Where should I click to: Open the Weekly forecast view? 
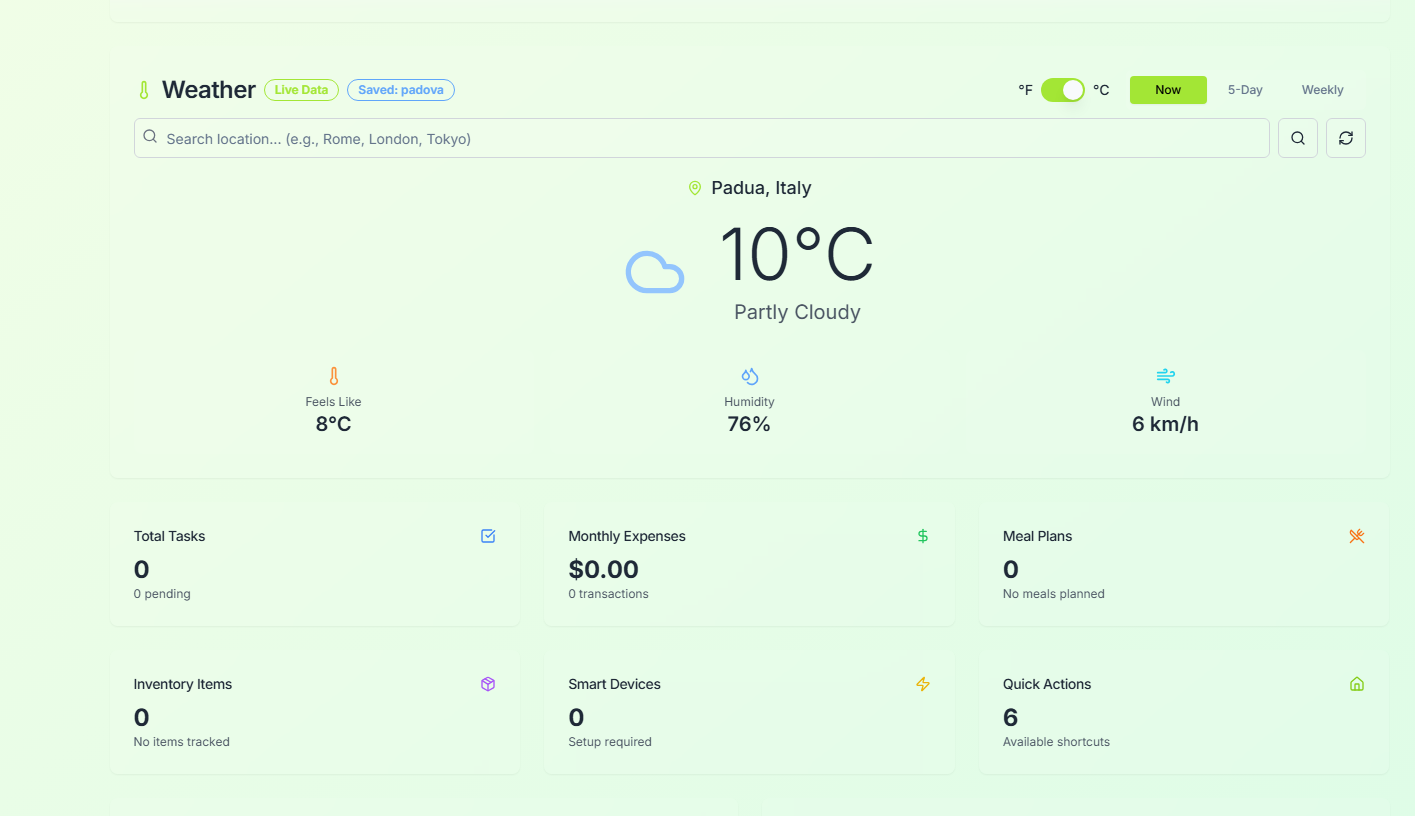point(1322,89)
